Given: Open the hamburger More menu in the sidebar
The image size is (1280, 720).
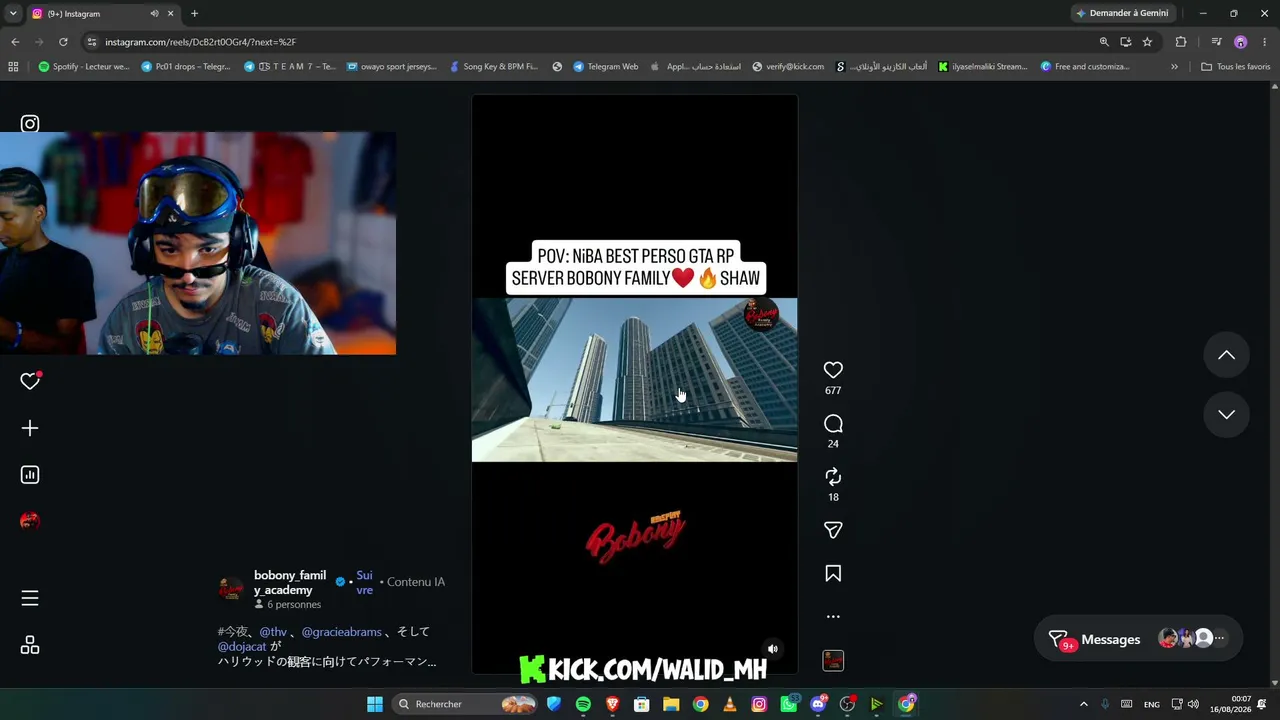Looking at the screenshot, I should (30, 598).
